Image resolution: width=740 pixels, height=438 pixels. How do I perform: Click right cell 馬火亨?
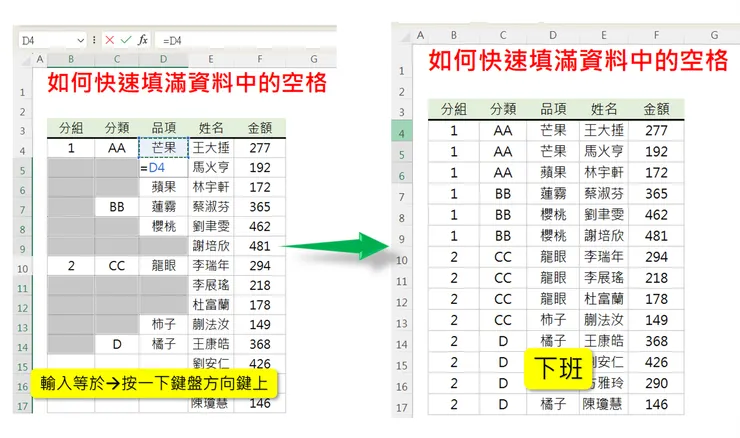pyautogui.click(x=604, y=152)
